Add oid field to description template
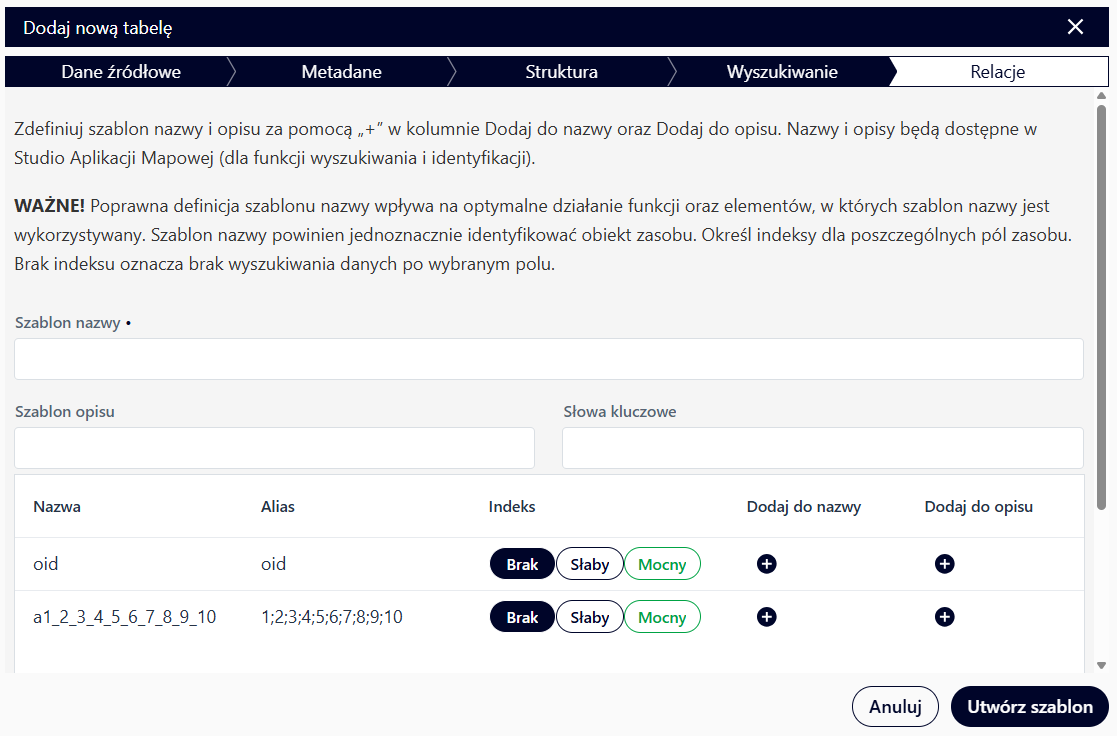The width and height of the screenshot is (1117, 736). click(x=944, y=564)
